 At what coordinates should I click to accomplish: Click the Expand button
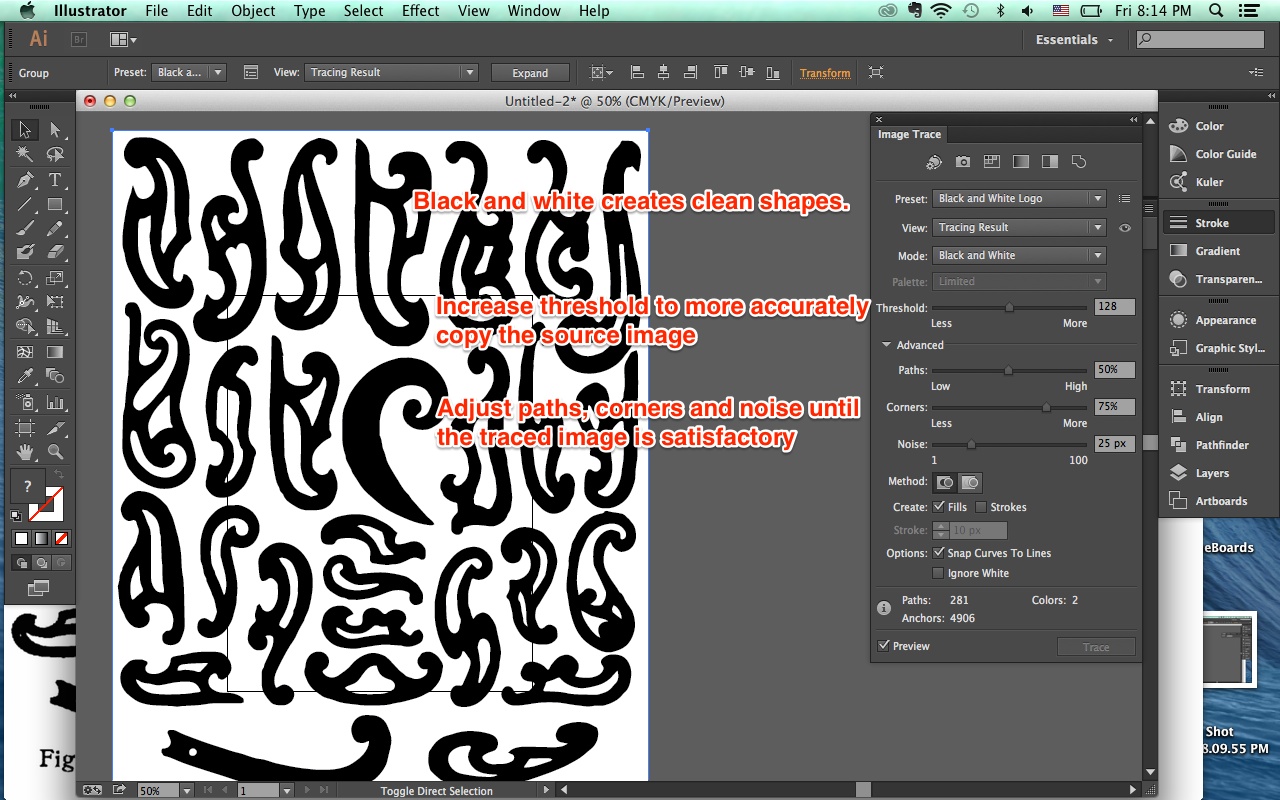coord(530,73)
